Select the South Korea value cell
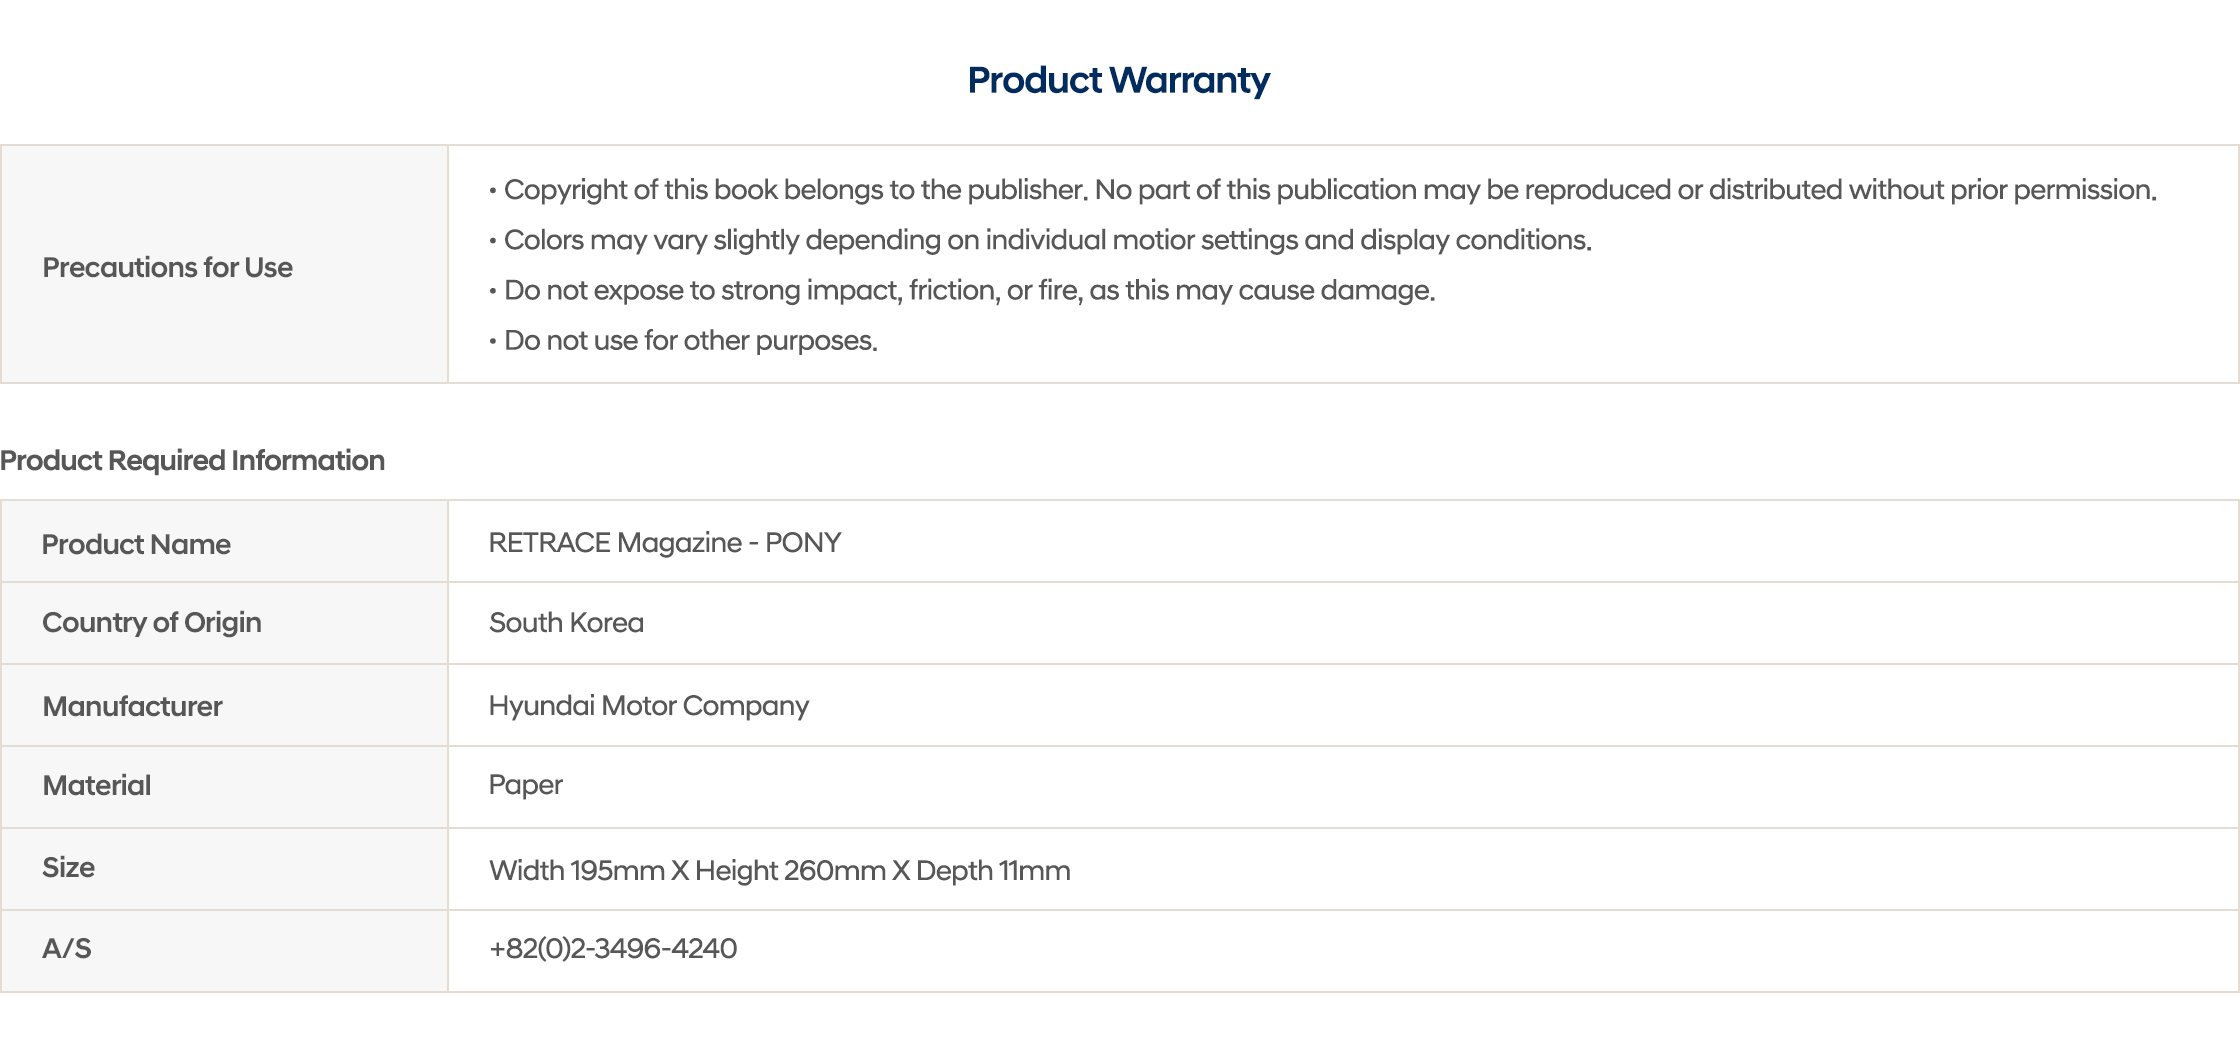 pyautogui.click(x=566, y=622)
